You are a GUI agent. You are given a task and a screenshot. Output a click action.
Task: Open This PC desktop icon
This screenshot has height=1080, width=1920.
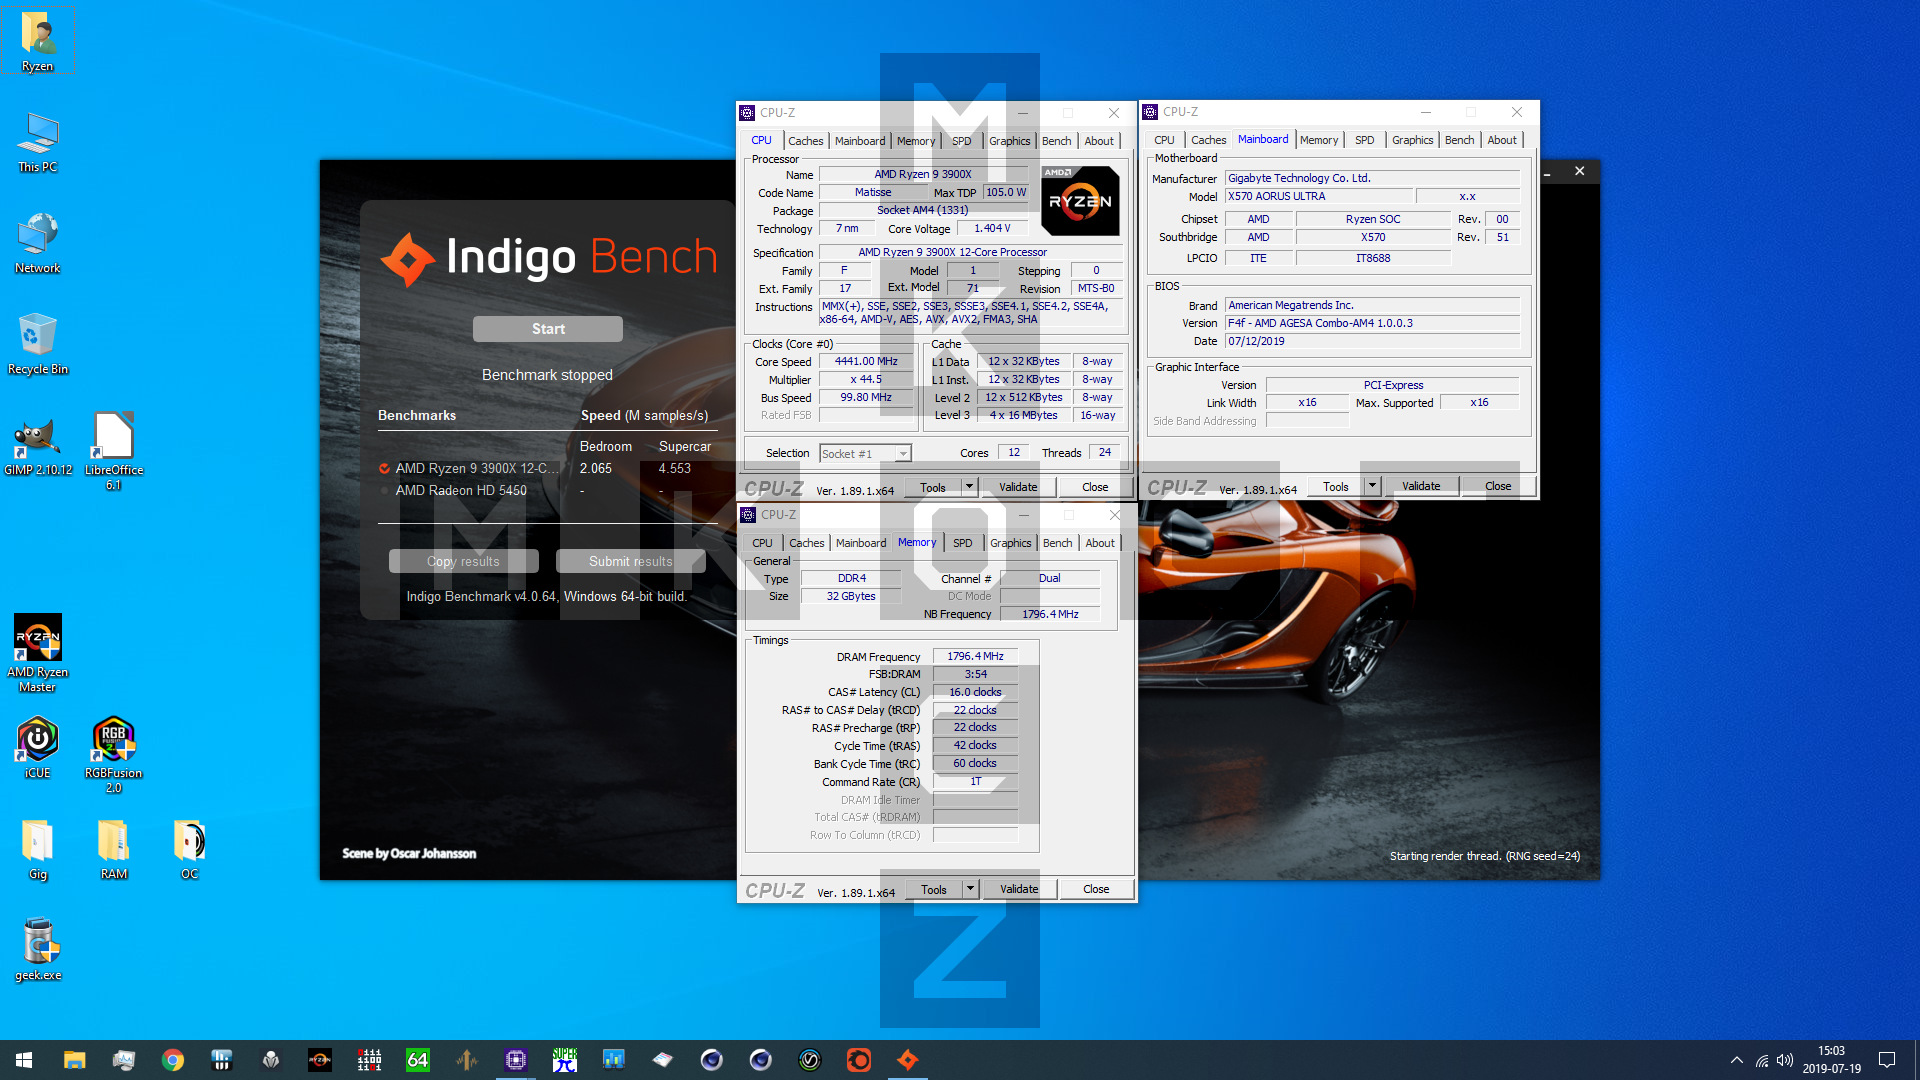[38, 143]
